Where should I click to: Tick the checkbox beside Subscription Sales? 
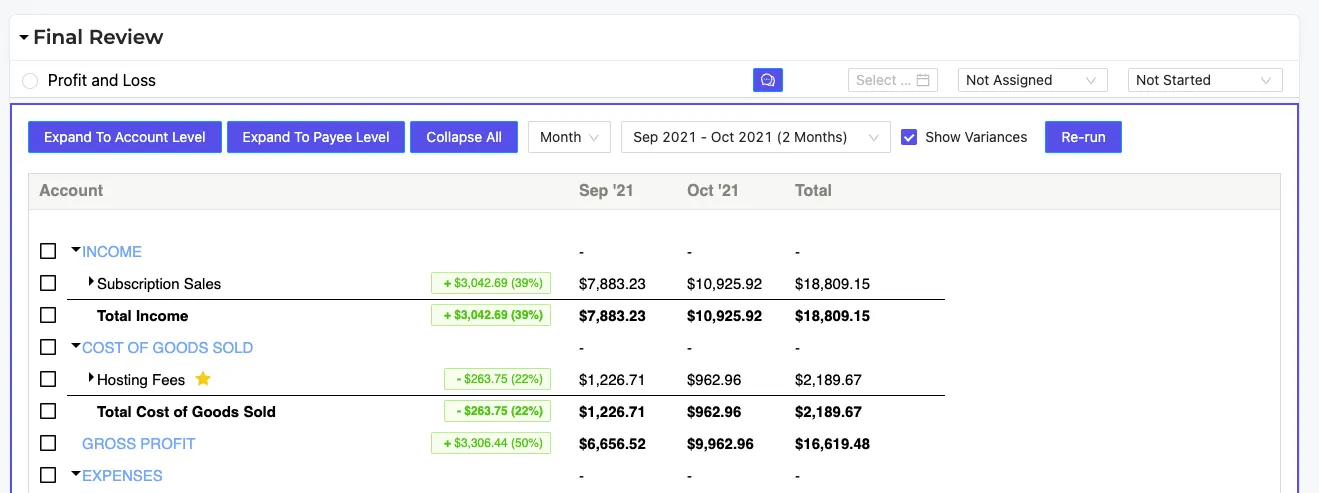point(48,283)
